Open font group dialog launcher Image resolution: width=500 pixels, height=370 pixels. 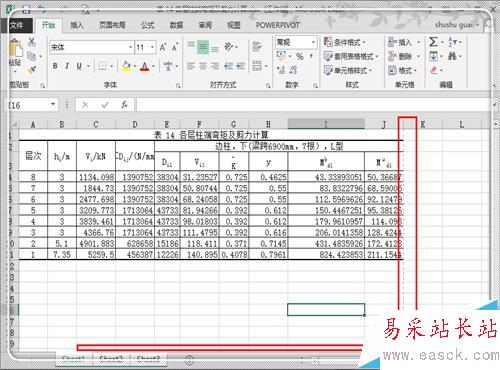178,86
